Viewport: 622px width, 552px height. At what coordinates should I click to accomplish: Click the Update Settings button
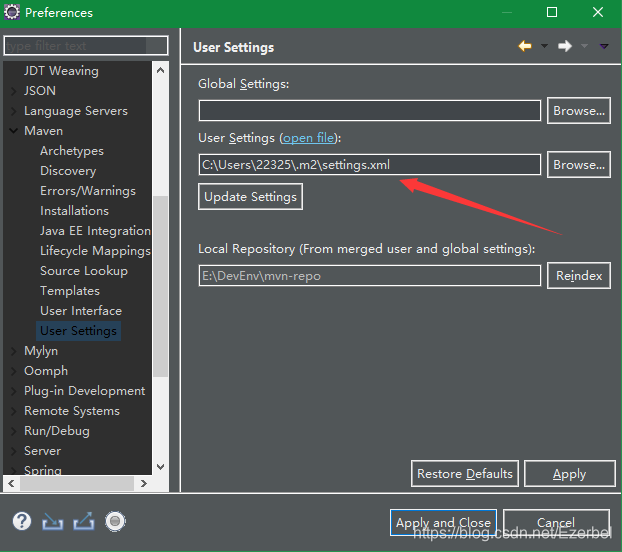pos(250,197)
